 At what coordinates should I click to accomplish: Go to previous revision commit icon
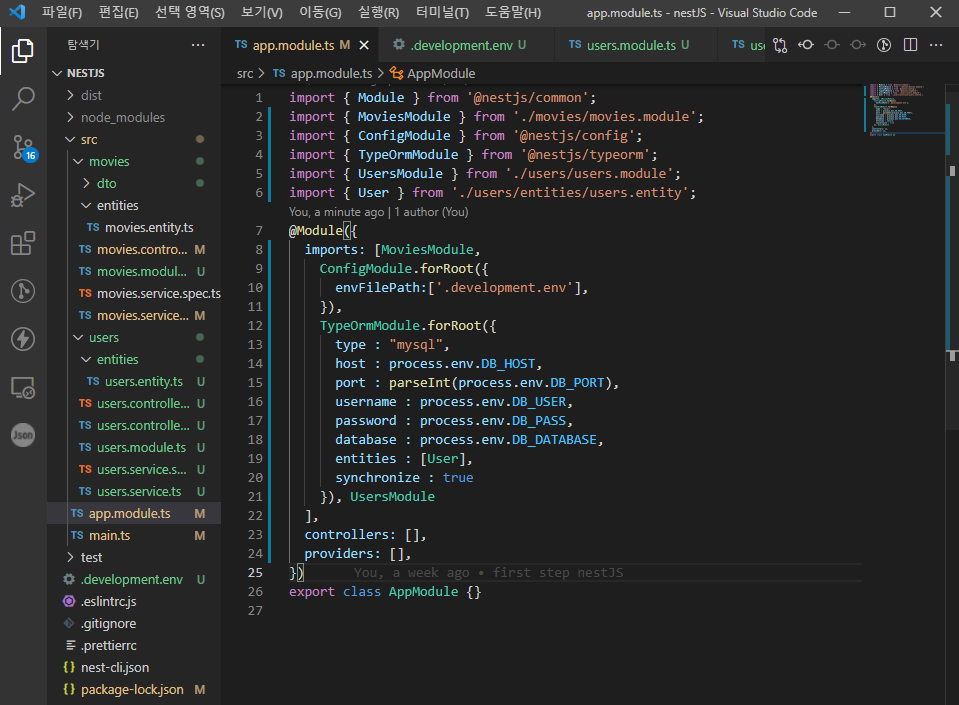[806, 45]
